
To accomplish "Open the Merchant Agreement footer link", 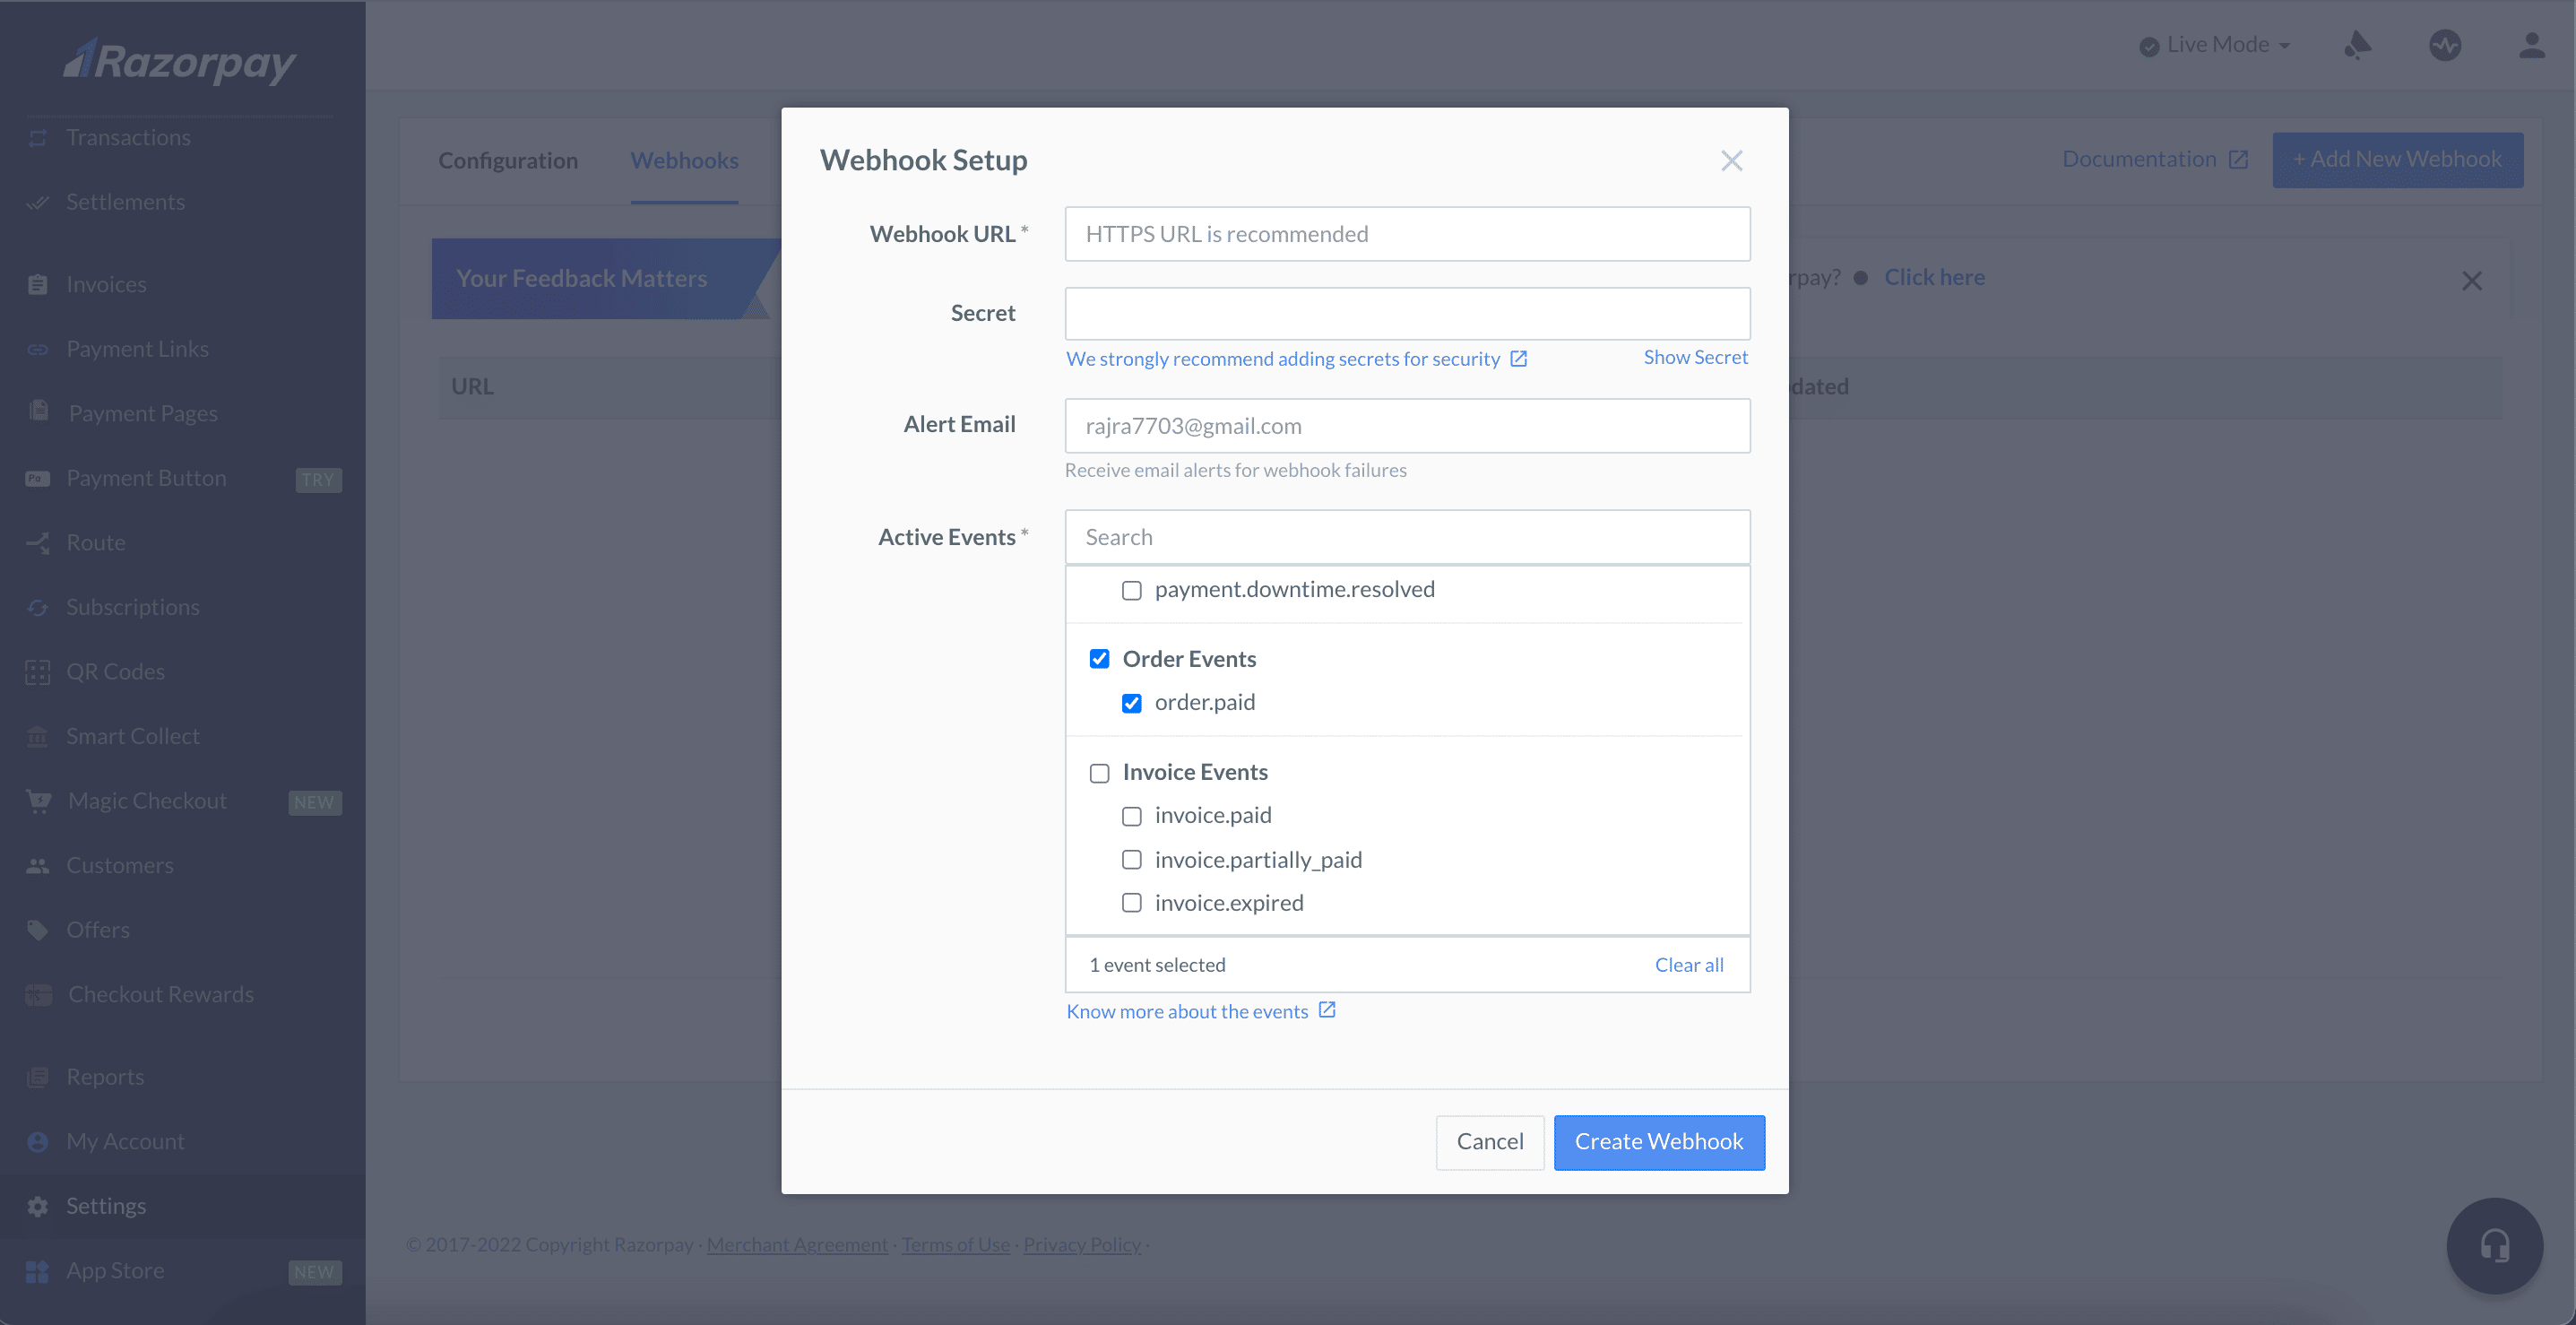I will point(797,1245).
